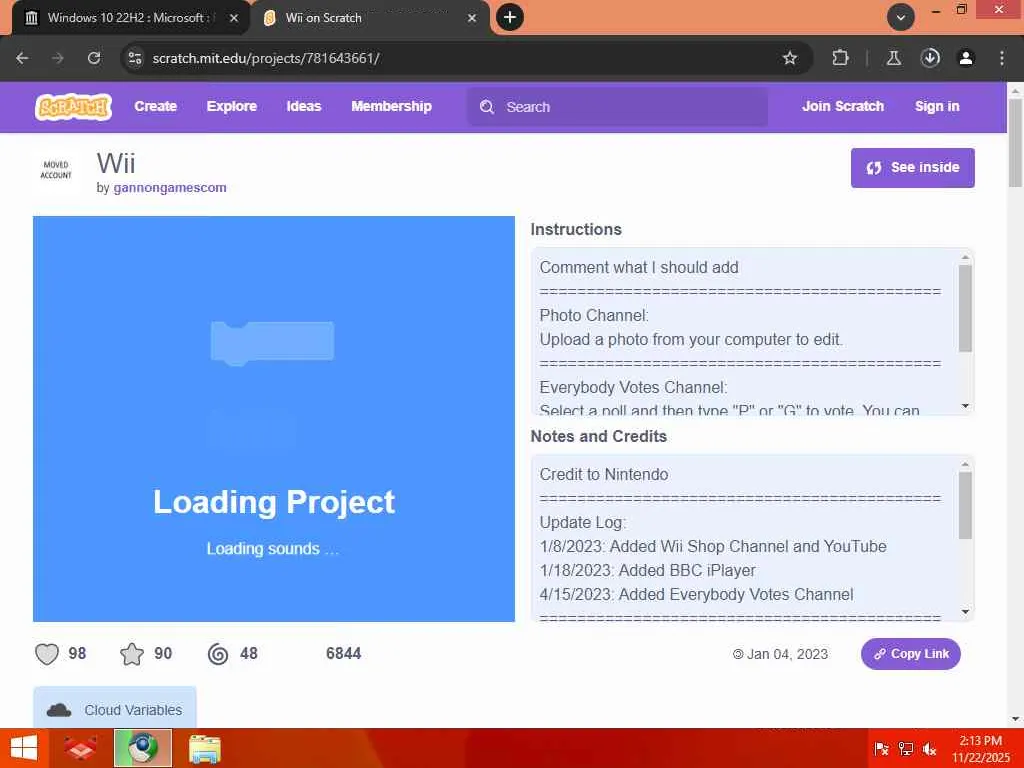Click the browser address bar URL

click(x=266, y=58)
